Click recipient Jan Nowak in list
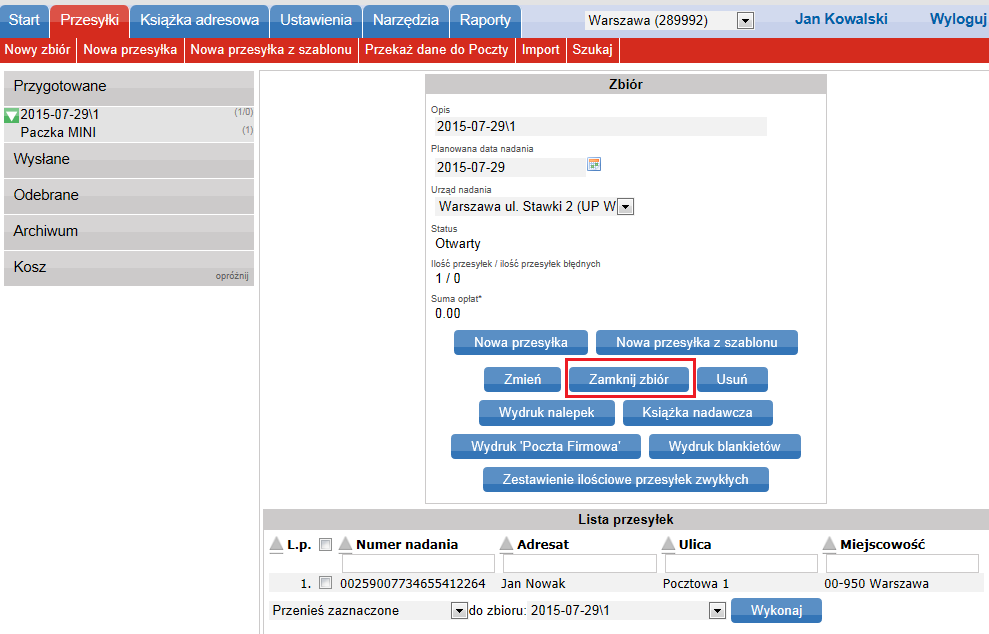 533,584
